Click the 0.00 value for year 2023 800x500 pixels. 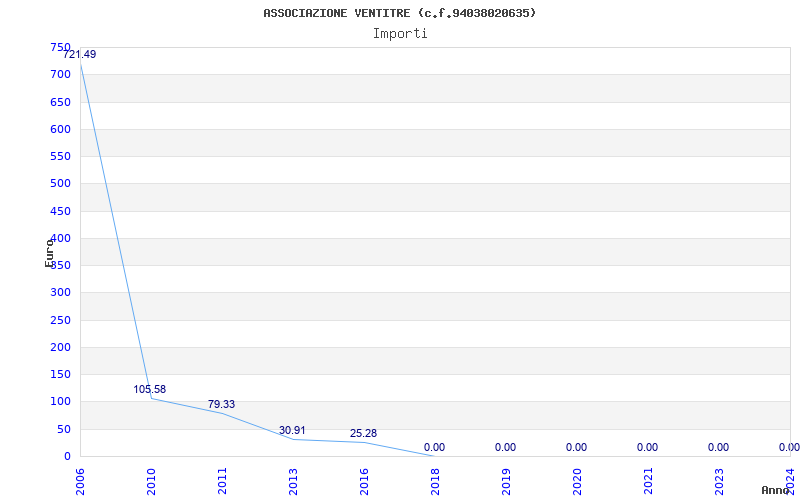718,447
